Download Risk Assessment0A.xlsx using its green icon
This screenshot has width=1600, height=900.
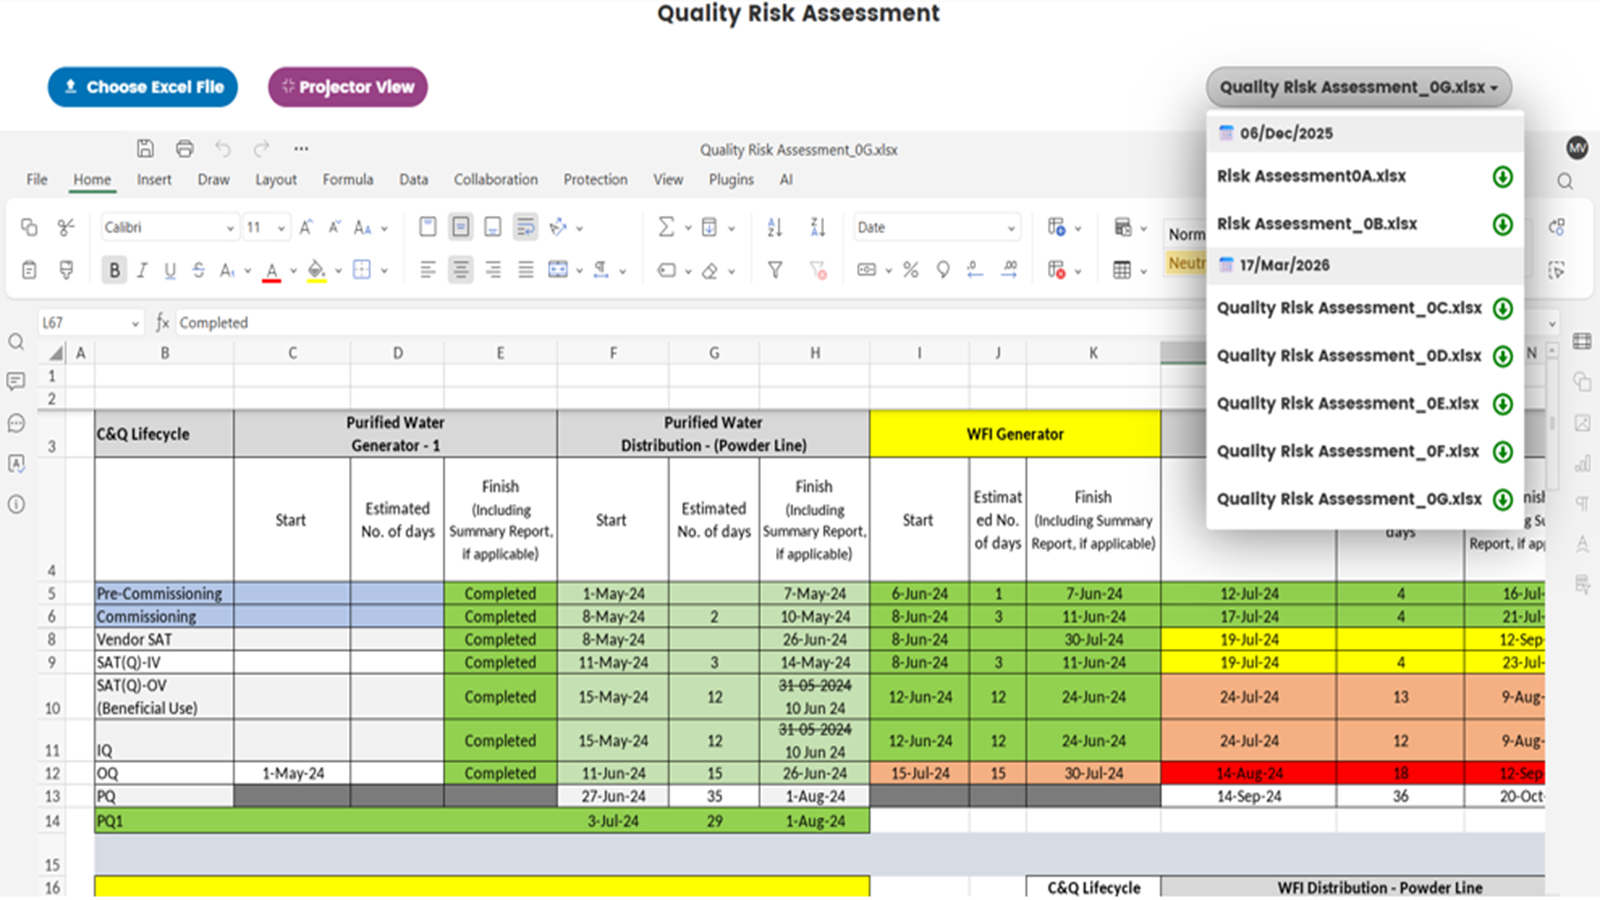point(1502,177)
